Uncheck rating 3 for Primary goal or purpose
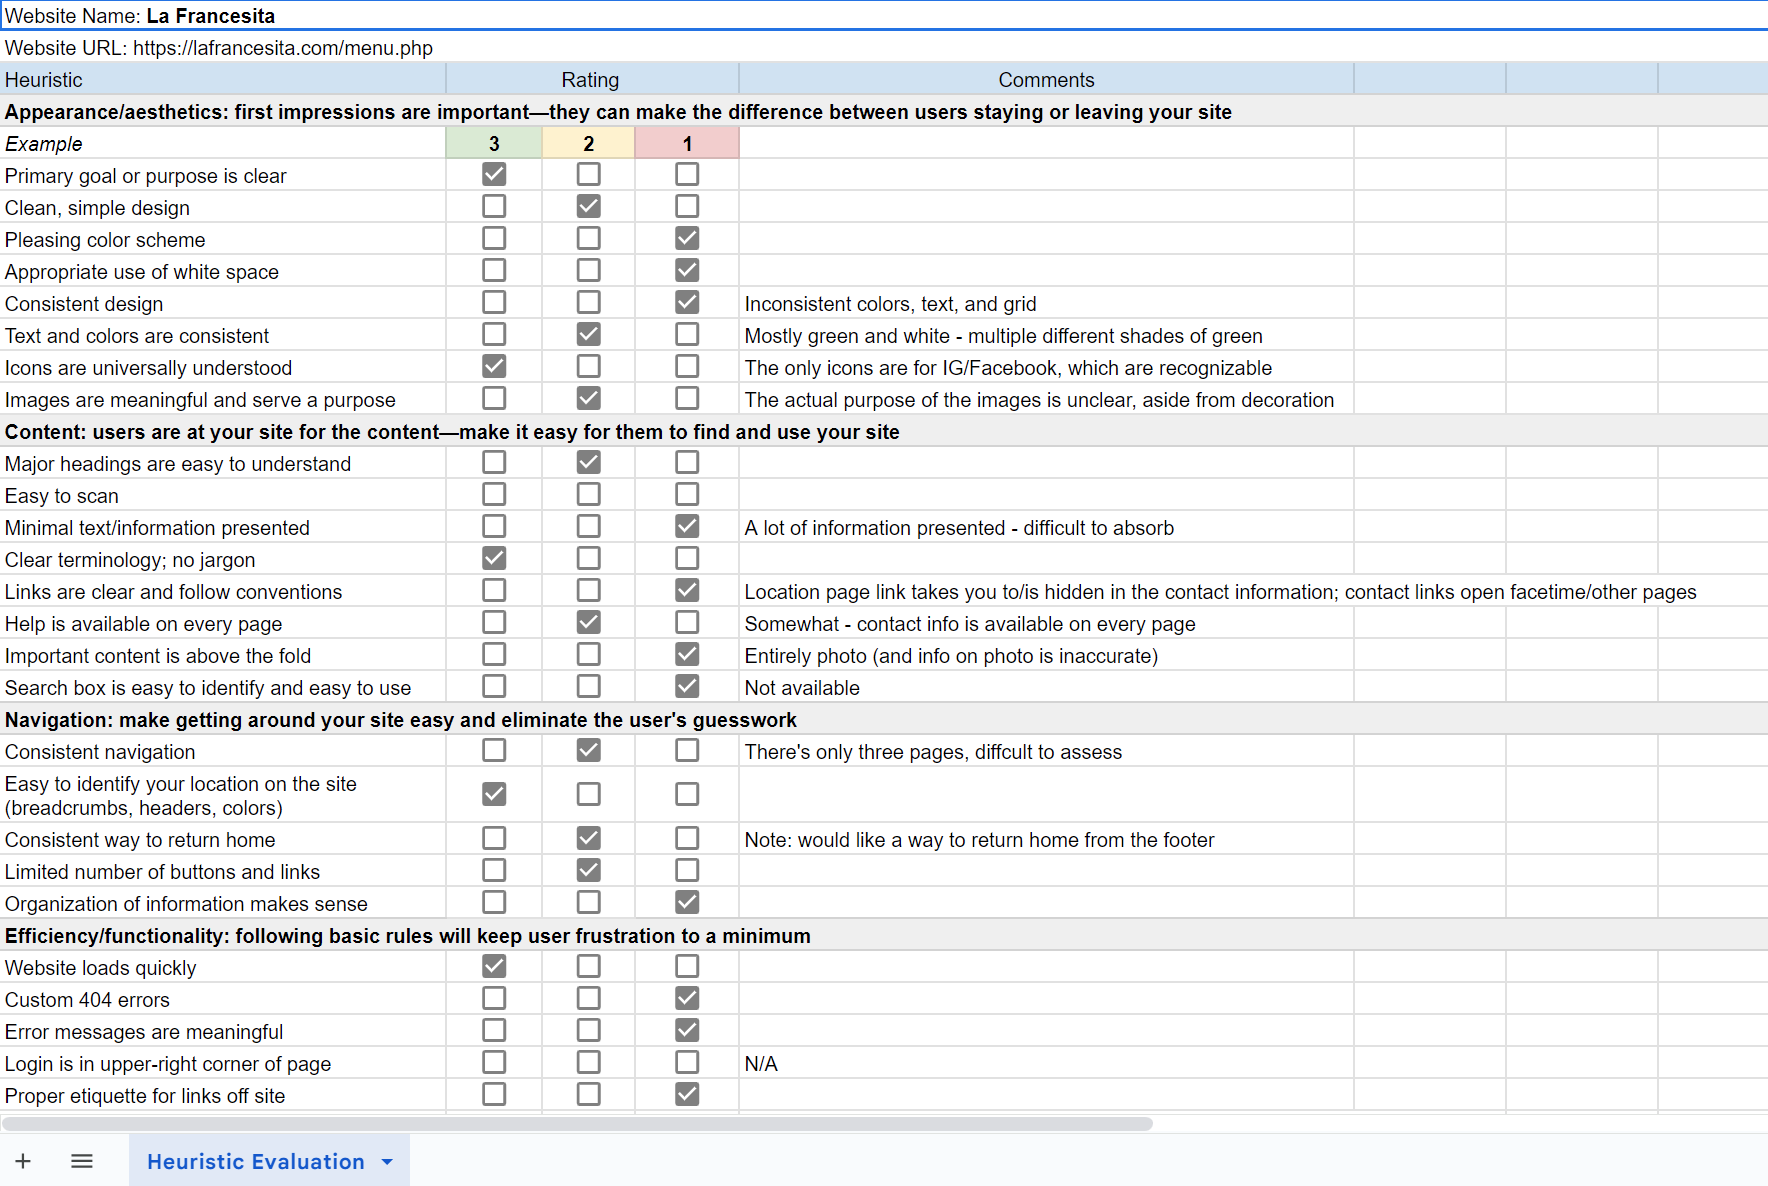The image size is (1768, 1186). [494, 174]
